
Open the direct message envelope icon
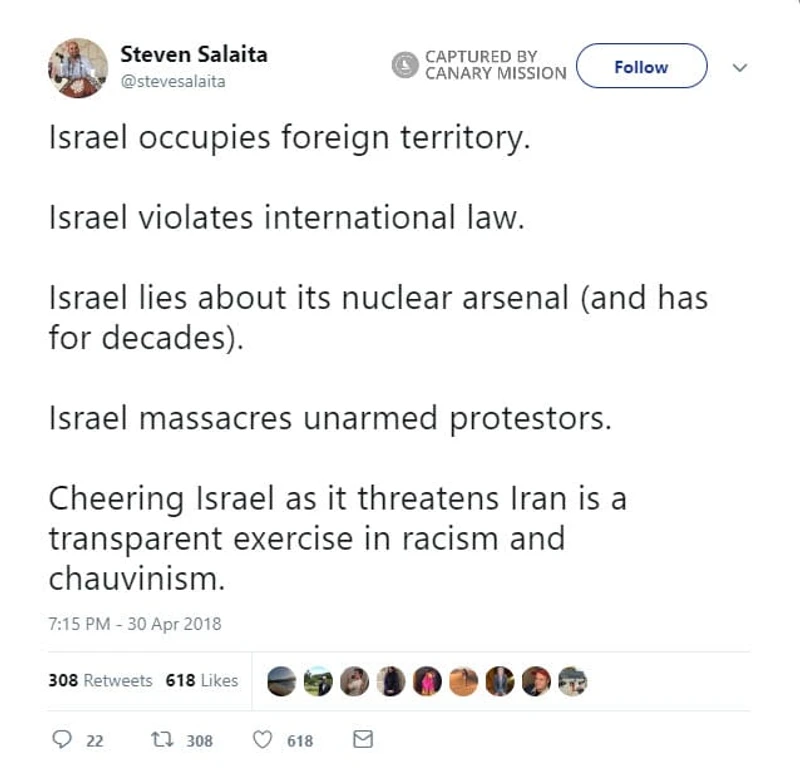(x=362, y=740)
